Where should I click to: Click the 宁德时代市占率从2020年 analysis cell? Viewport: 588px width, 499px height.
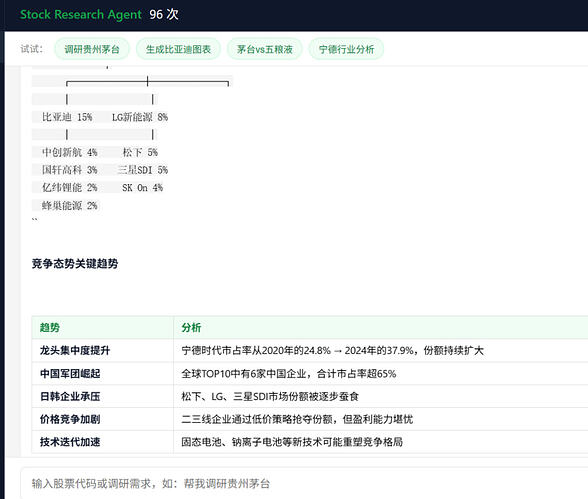point(381,351)
